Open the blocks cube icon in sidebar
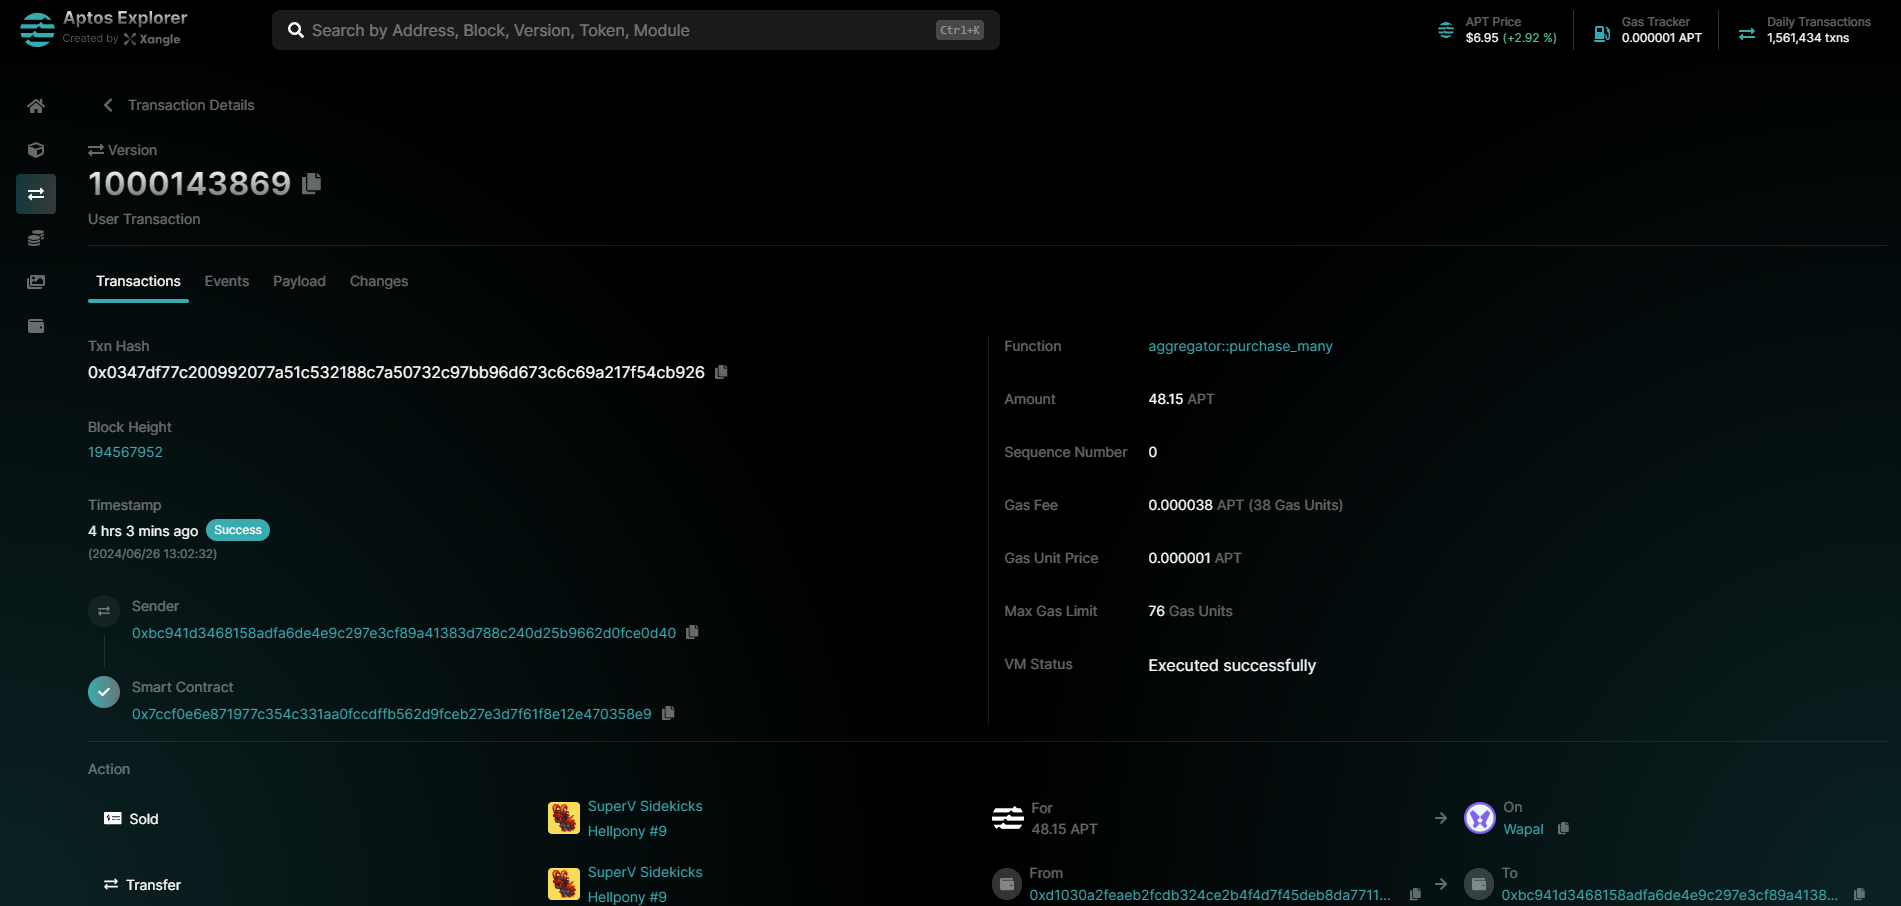 pyautogui.click(x=36, y=150)
